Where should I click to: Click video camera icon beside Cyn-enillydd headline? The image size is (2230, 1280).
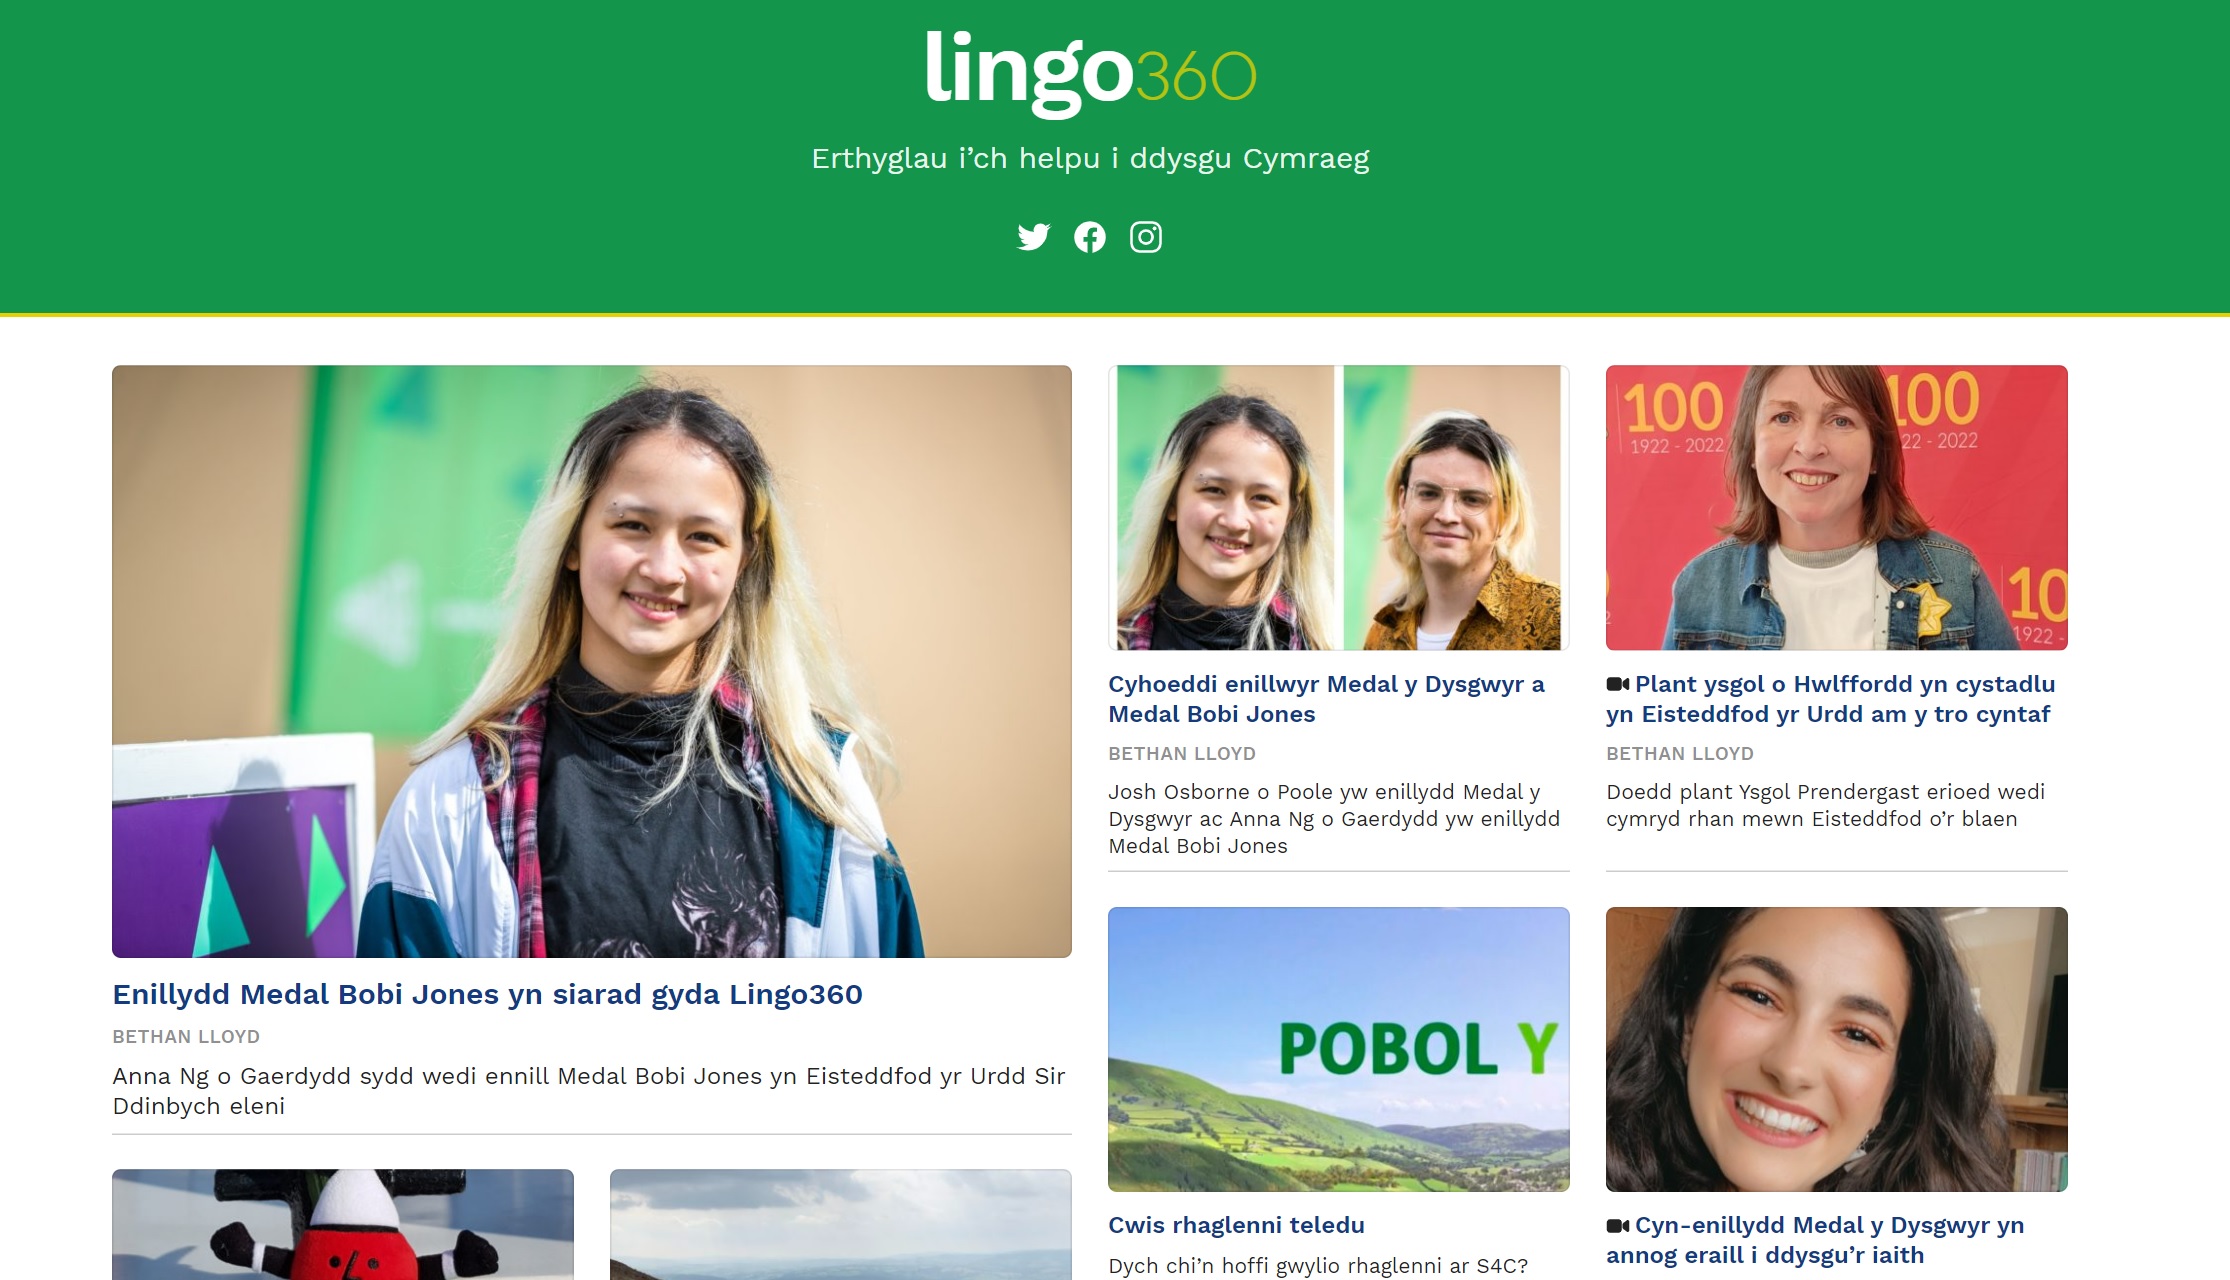1617,1225
